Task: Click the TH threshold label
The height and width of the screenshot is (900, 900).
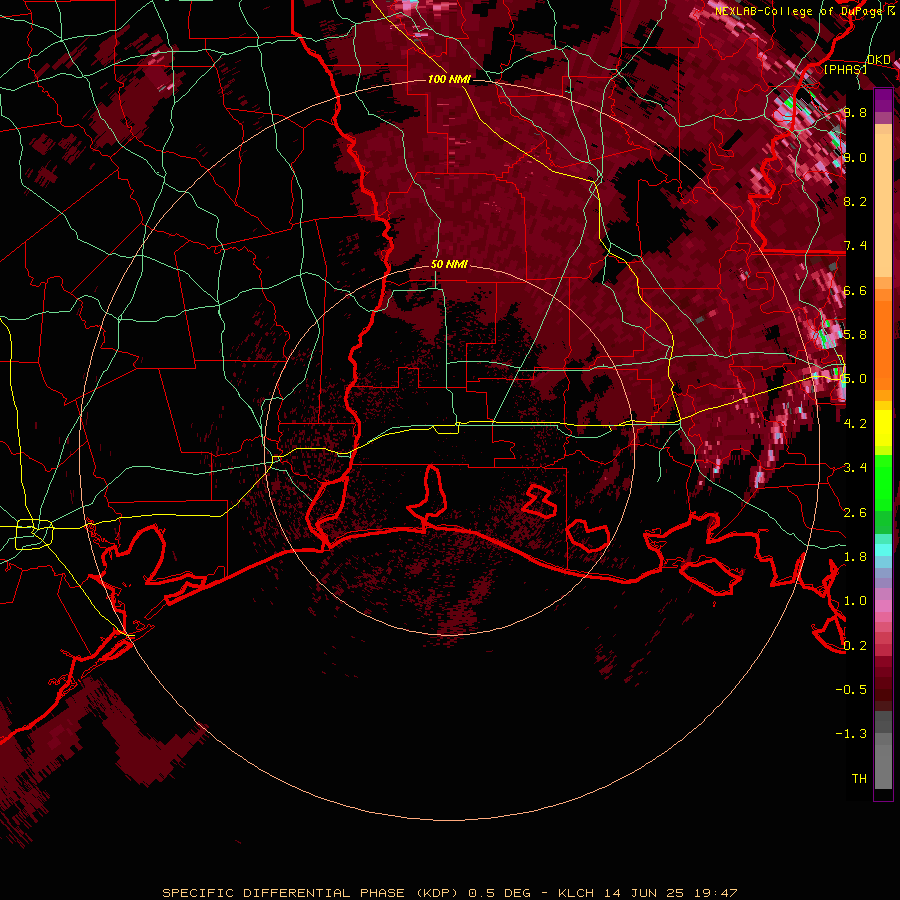Action: [859, 779]
